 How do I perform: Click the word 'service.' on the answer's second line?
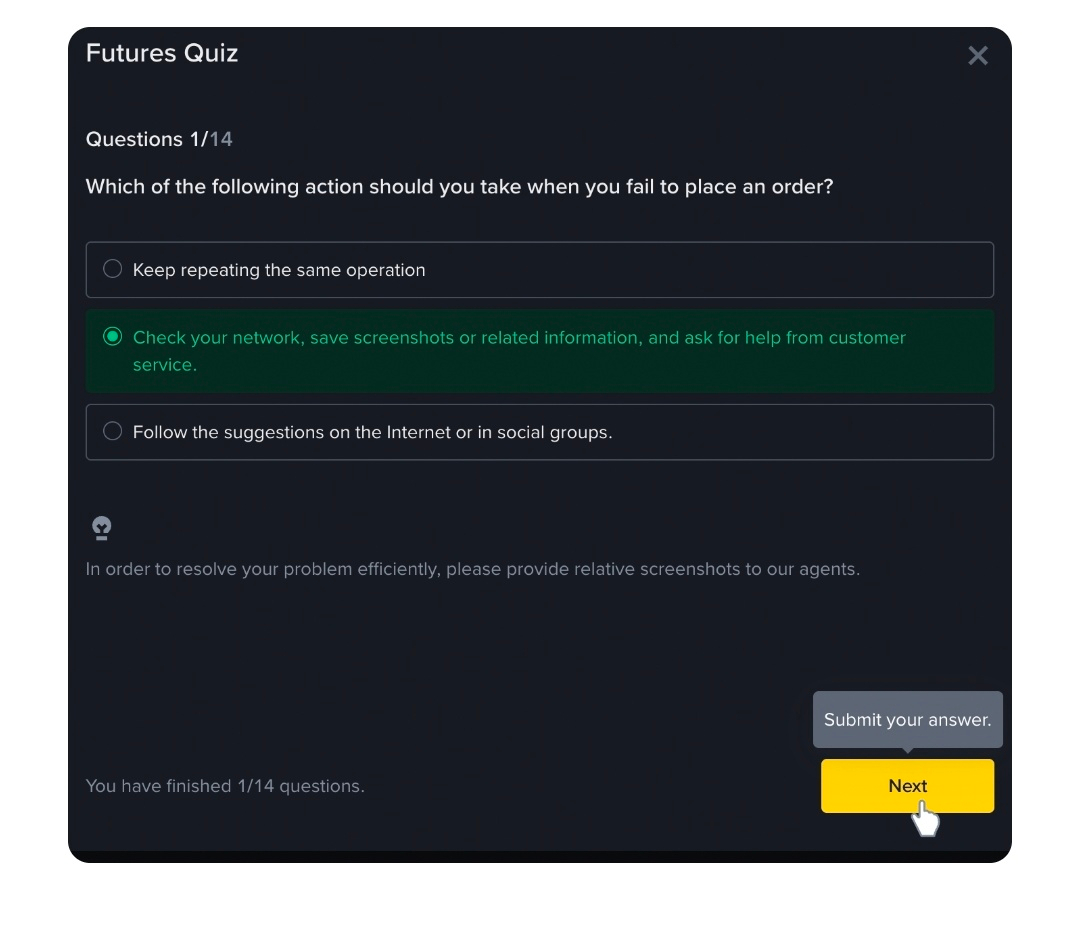(x=165, y=365)
